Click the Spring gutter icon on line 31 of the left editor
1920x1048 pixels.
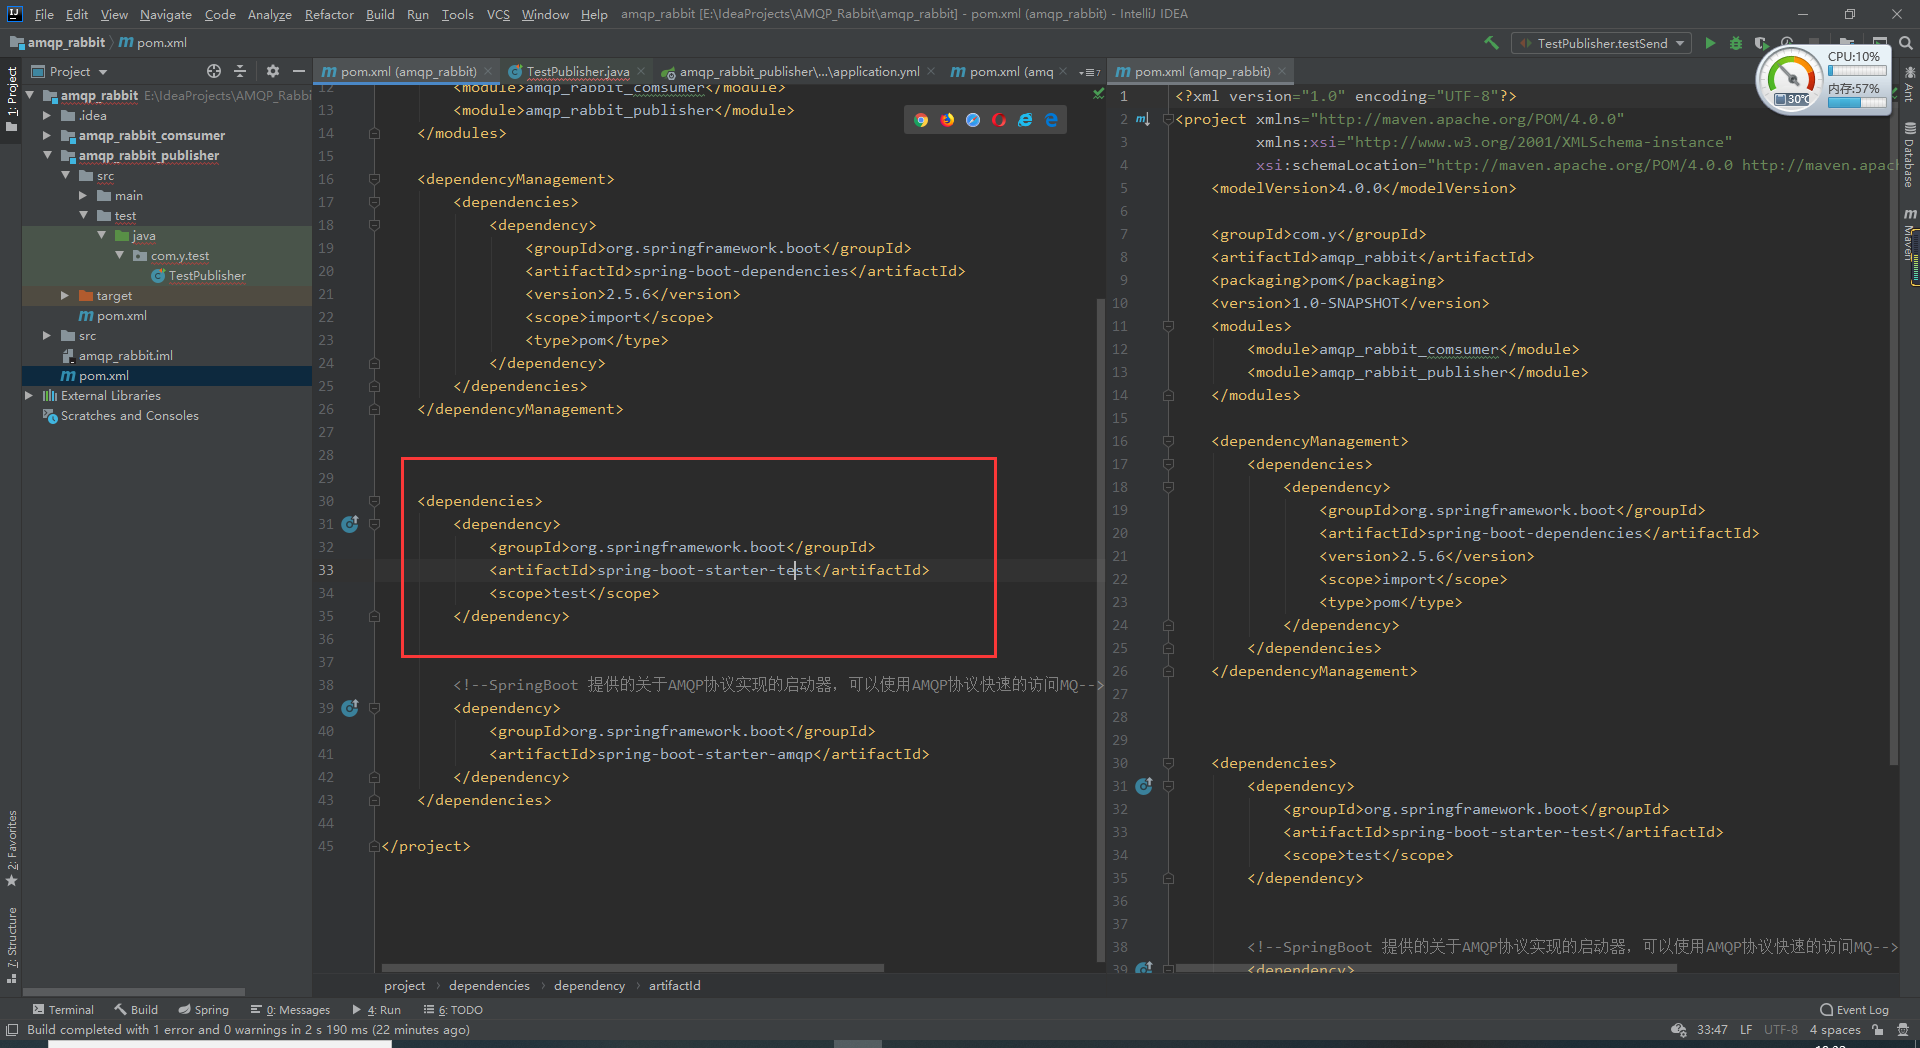(350, 524)
